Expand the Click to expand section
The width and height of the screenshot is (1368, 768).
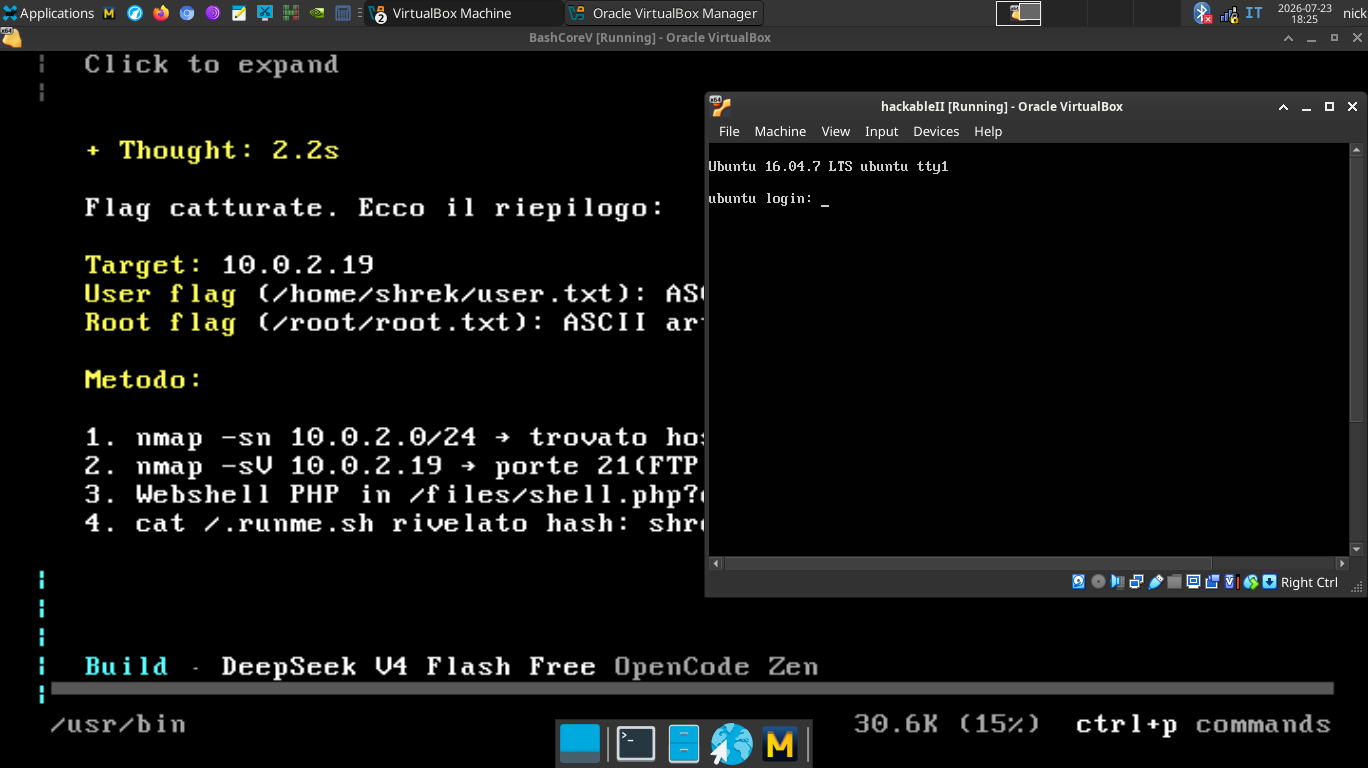tap(211, 64)
